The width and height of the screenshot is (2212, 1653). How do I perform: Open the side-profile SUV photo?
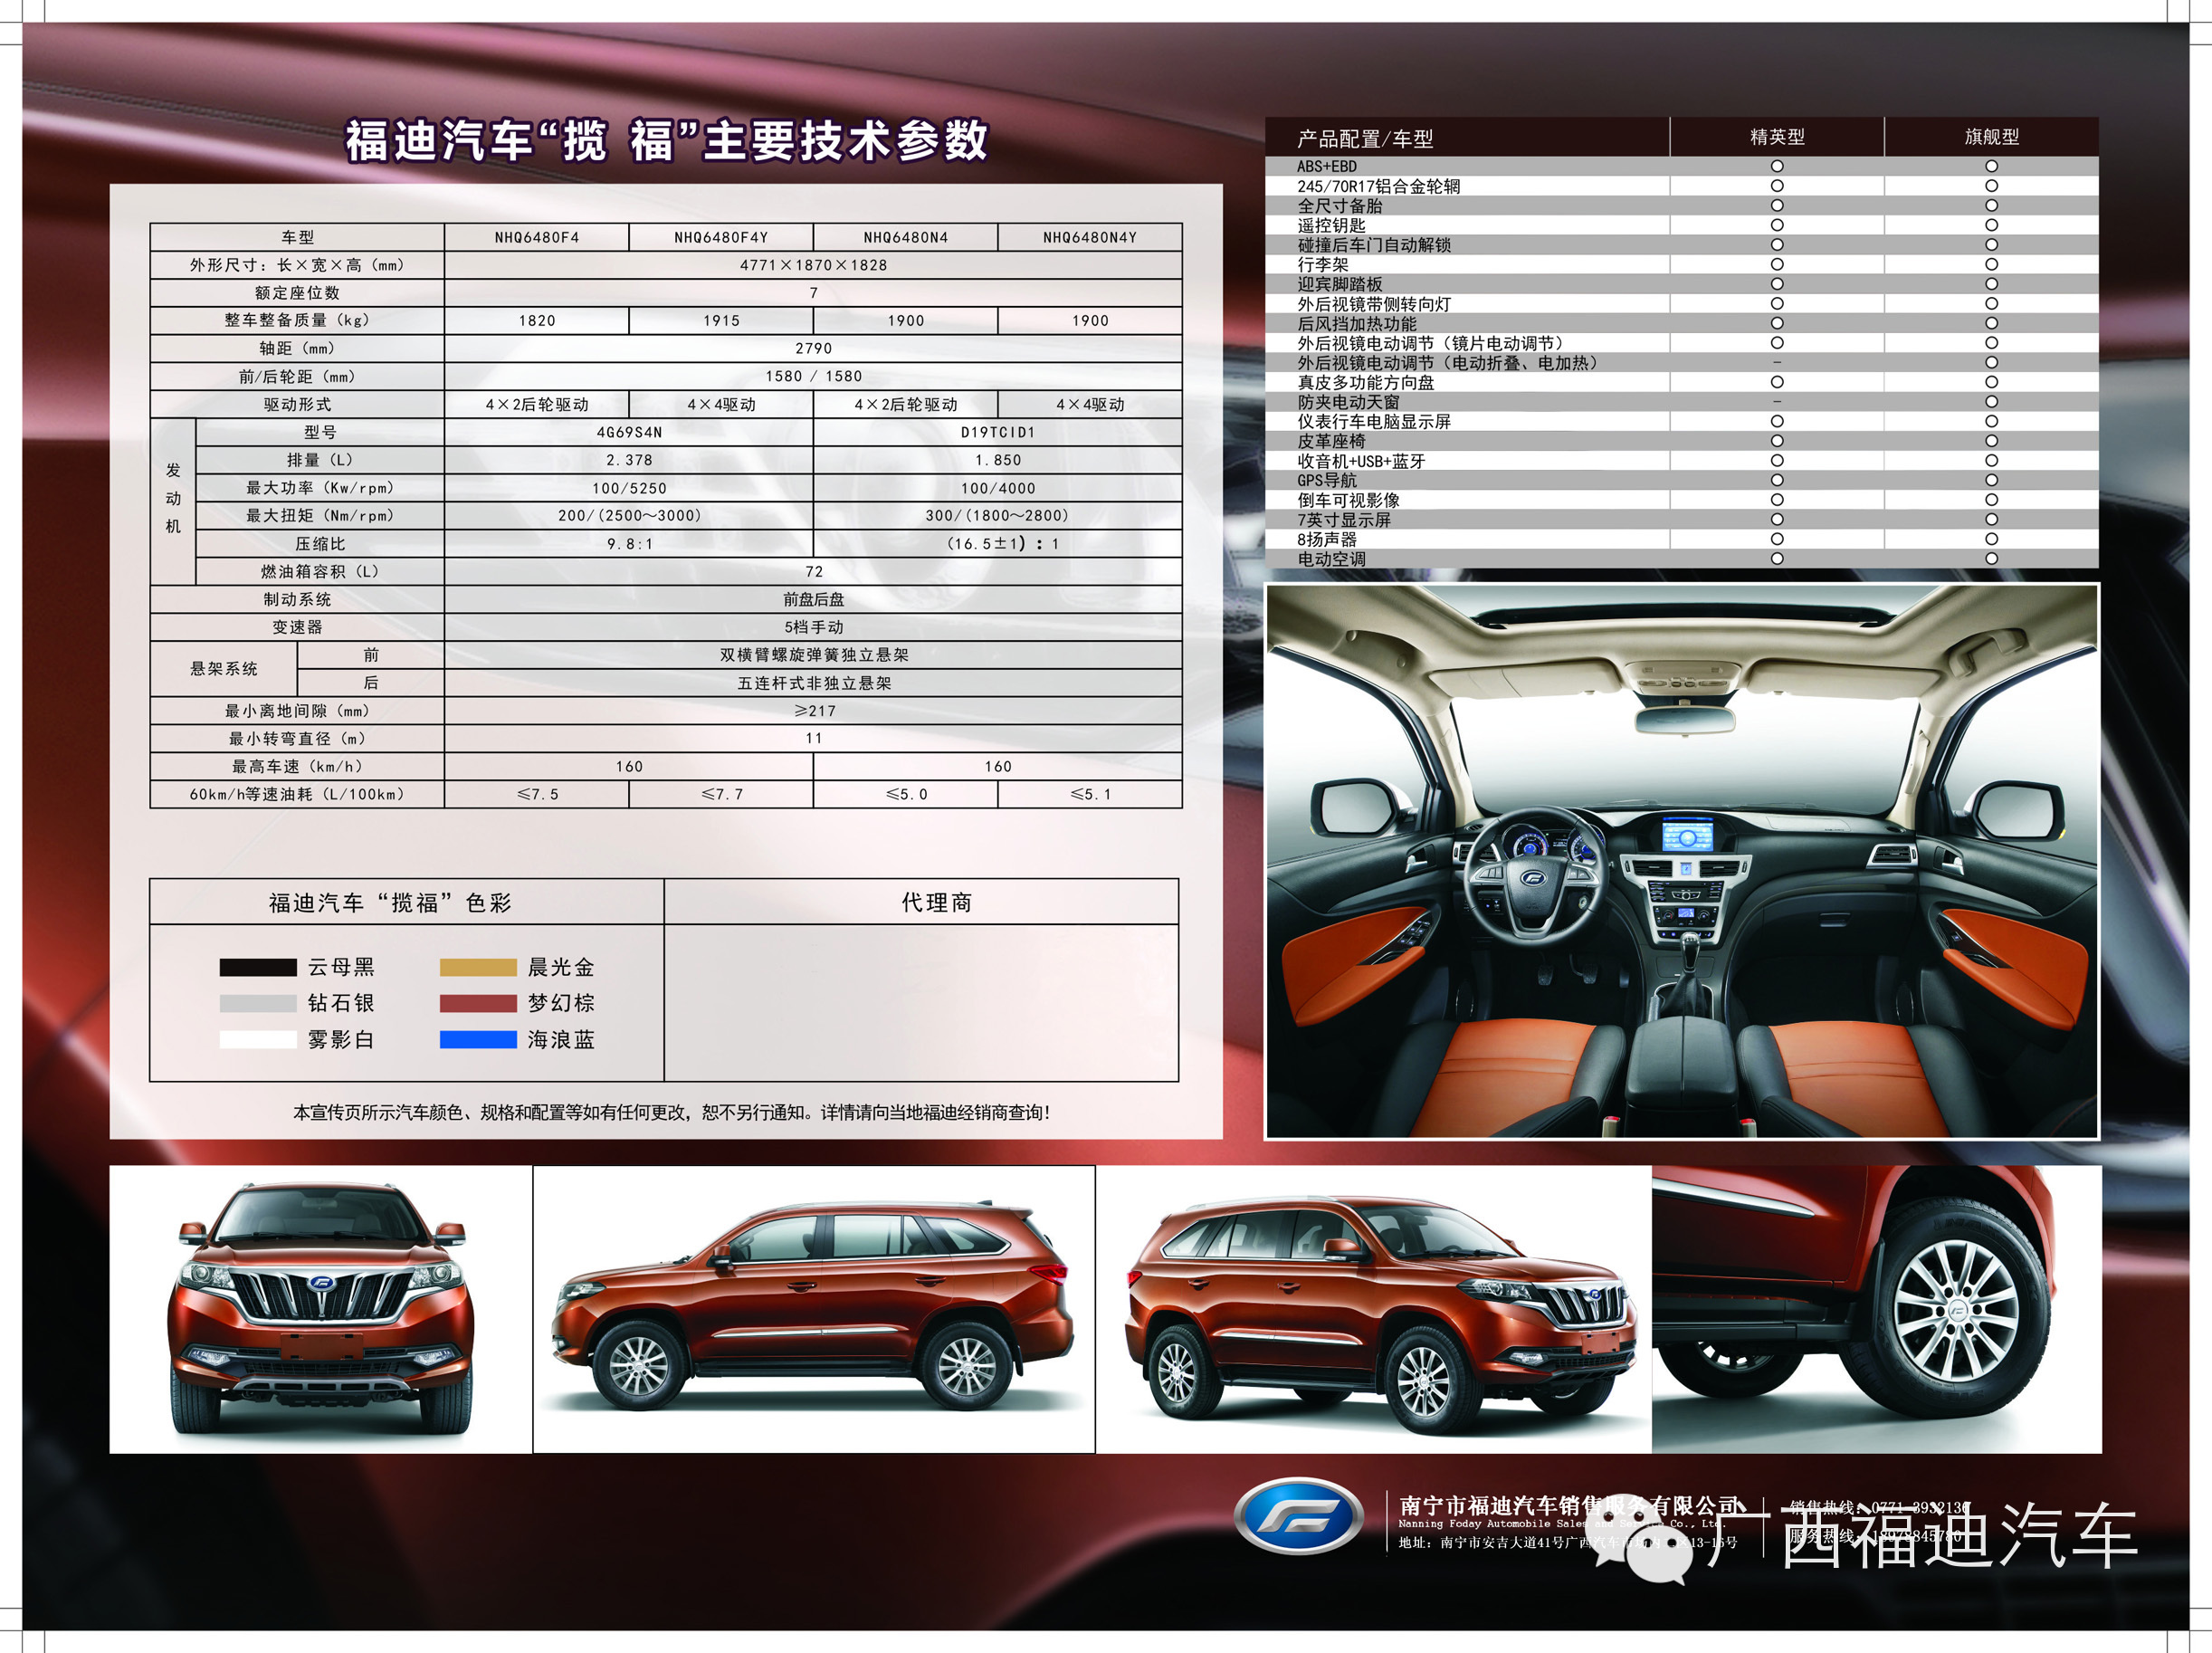[814, 1309]
